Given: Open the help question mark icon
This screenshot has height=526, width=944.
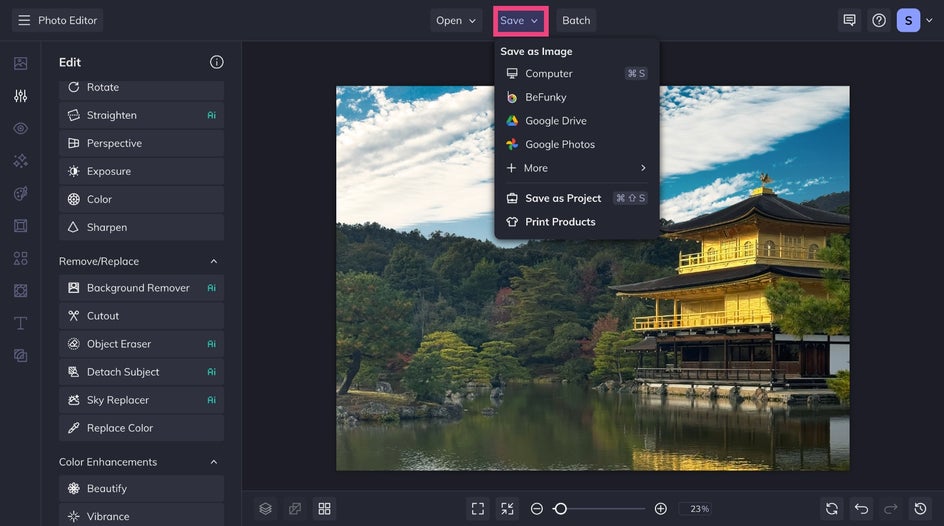Looking at the screenshot, I should [x=879, y=20].
